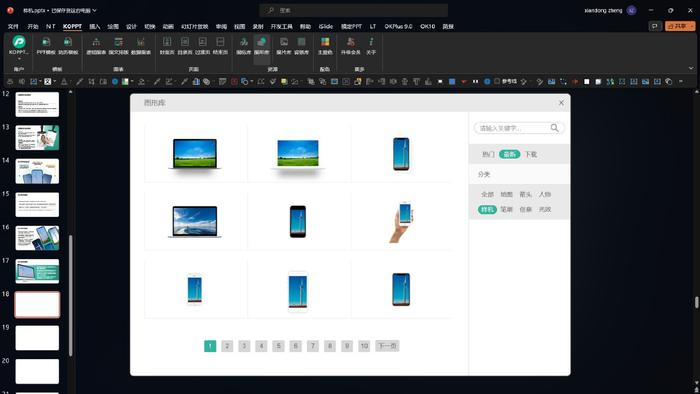Switch to the 视图 View tab

point(240,26)
